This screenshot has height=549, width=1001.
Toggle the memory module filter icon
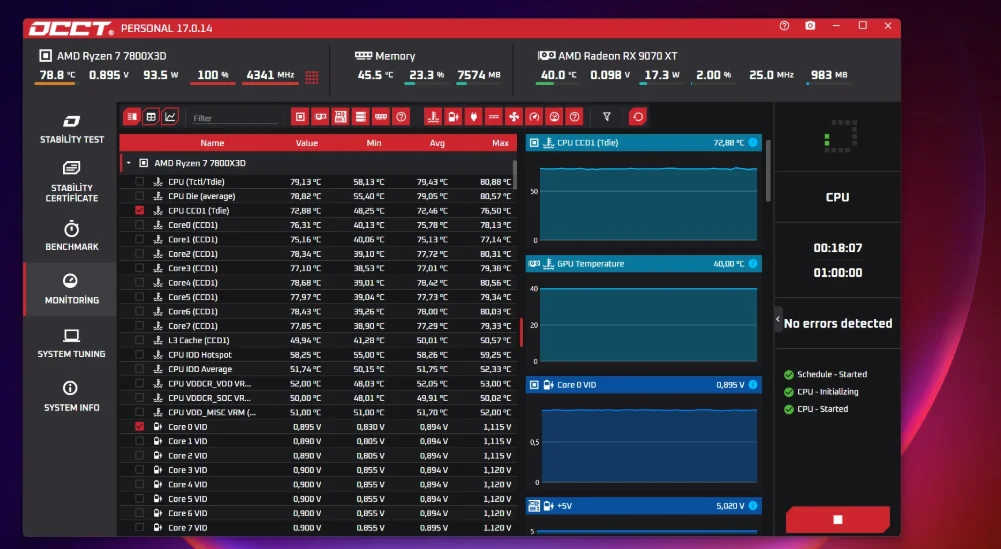tap(381, 117)
